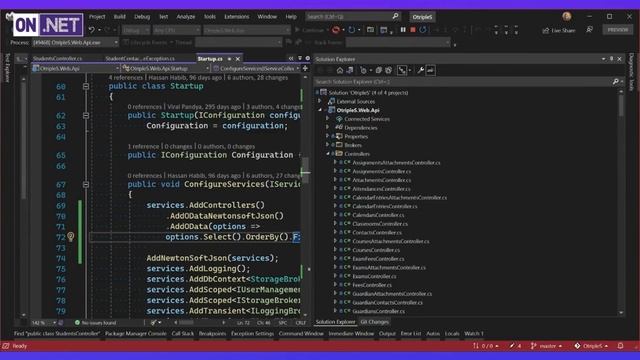Open the Any CPU platform dropdown
This screenshot has height=360, width=640.
(x=177, y=30)
